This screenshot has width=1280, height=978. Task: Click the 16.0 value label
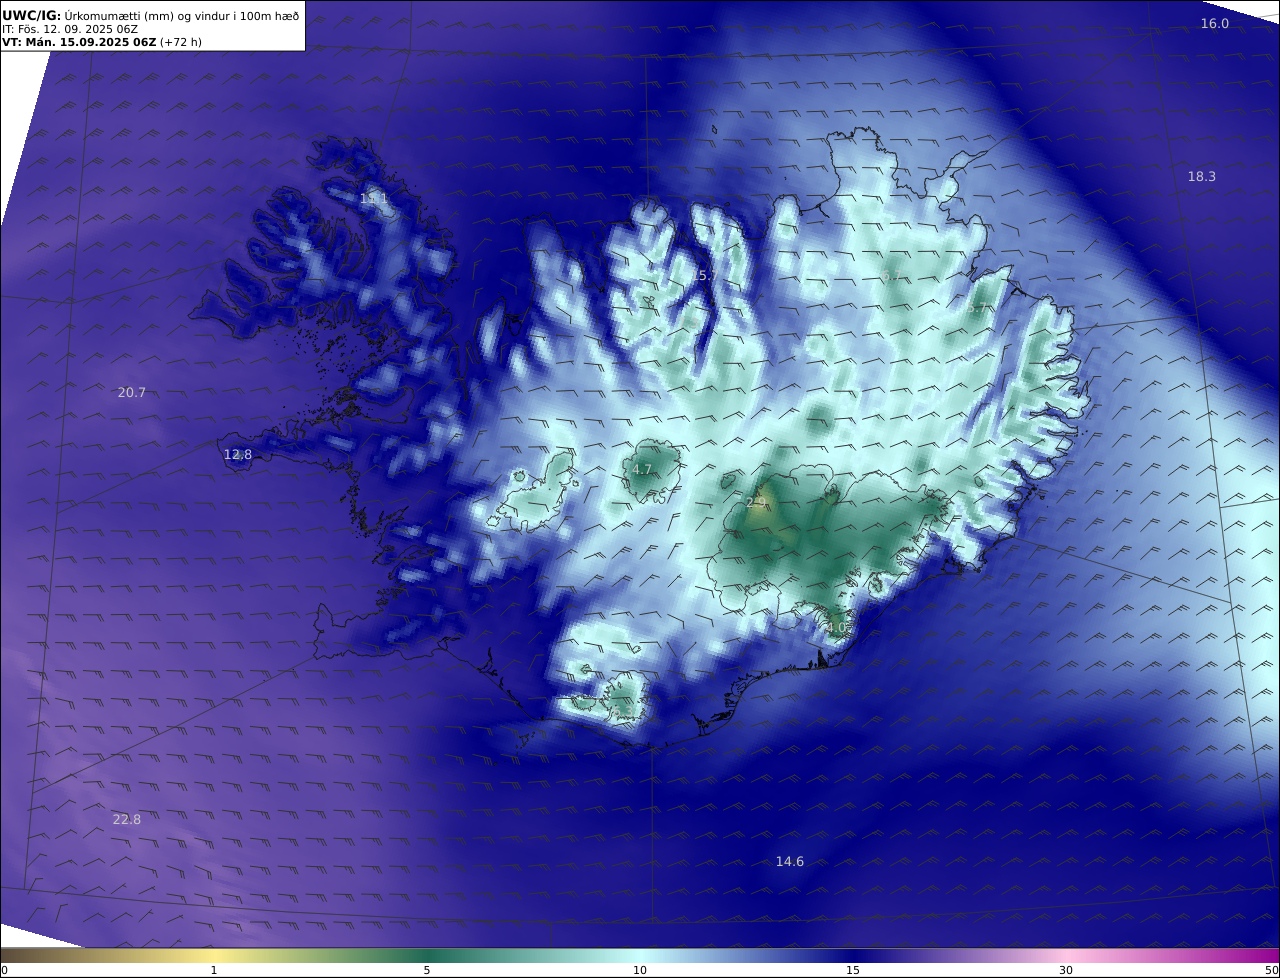[x=1215, y=24]
